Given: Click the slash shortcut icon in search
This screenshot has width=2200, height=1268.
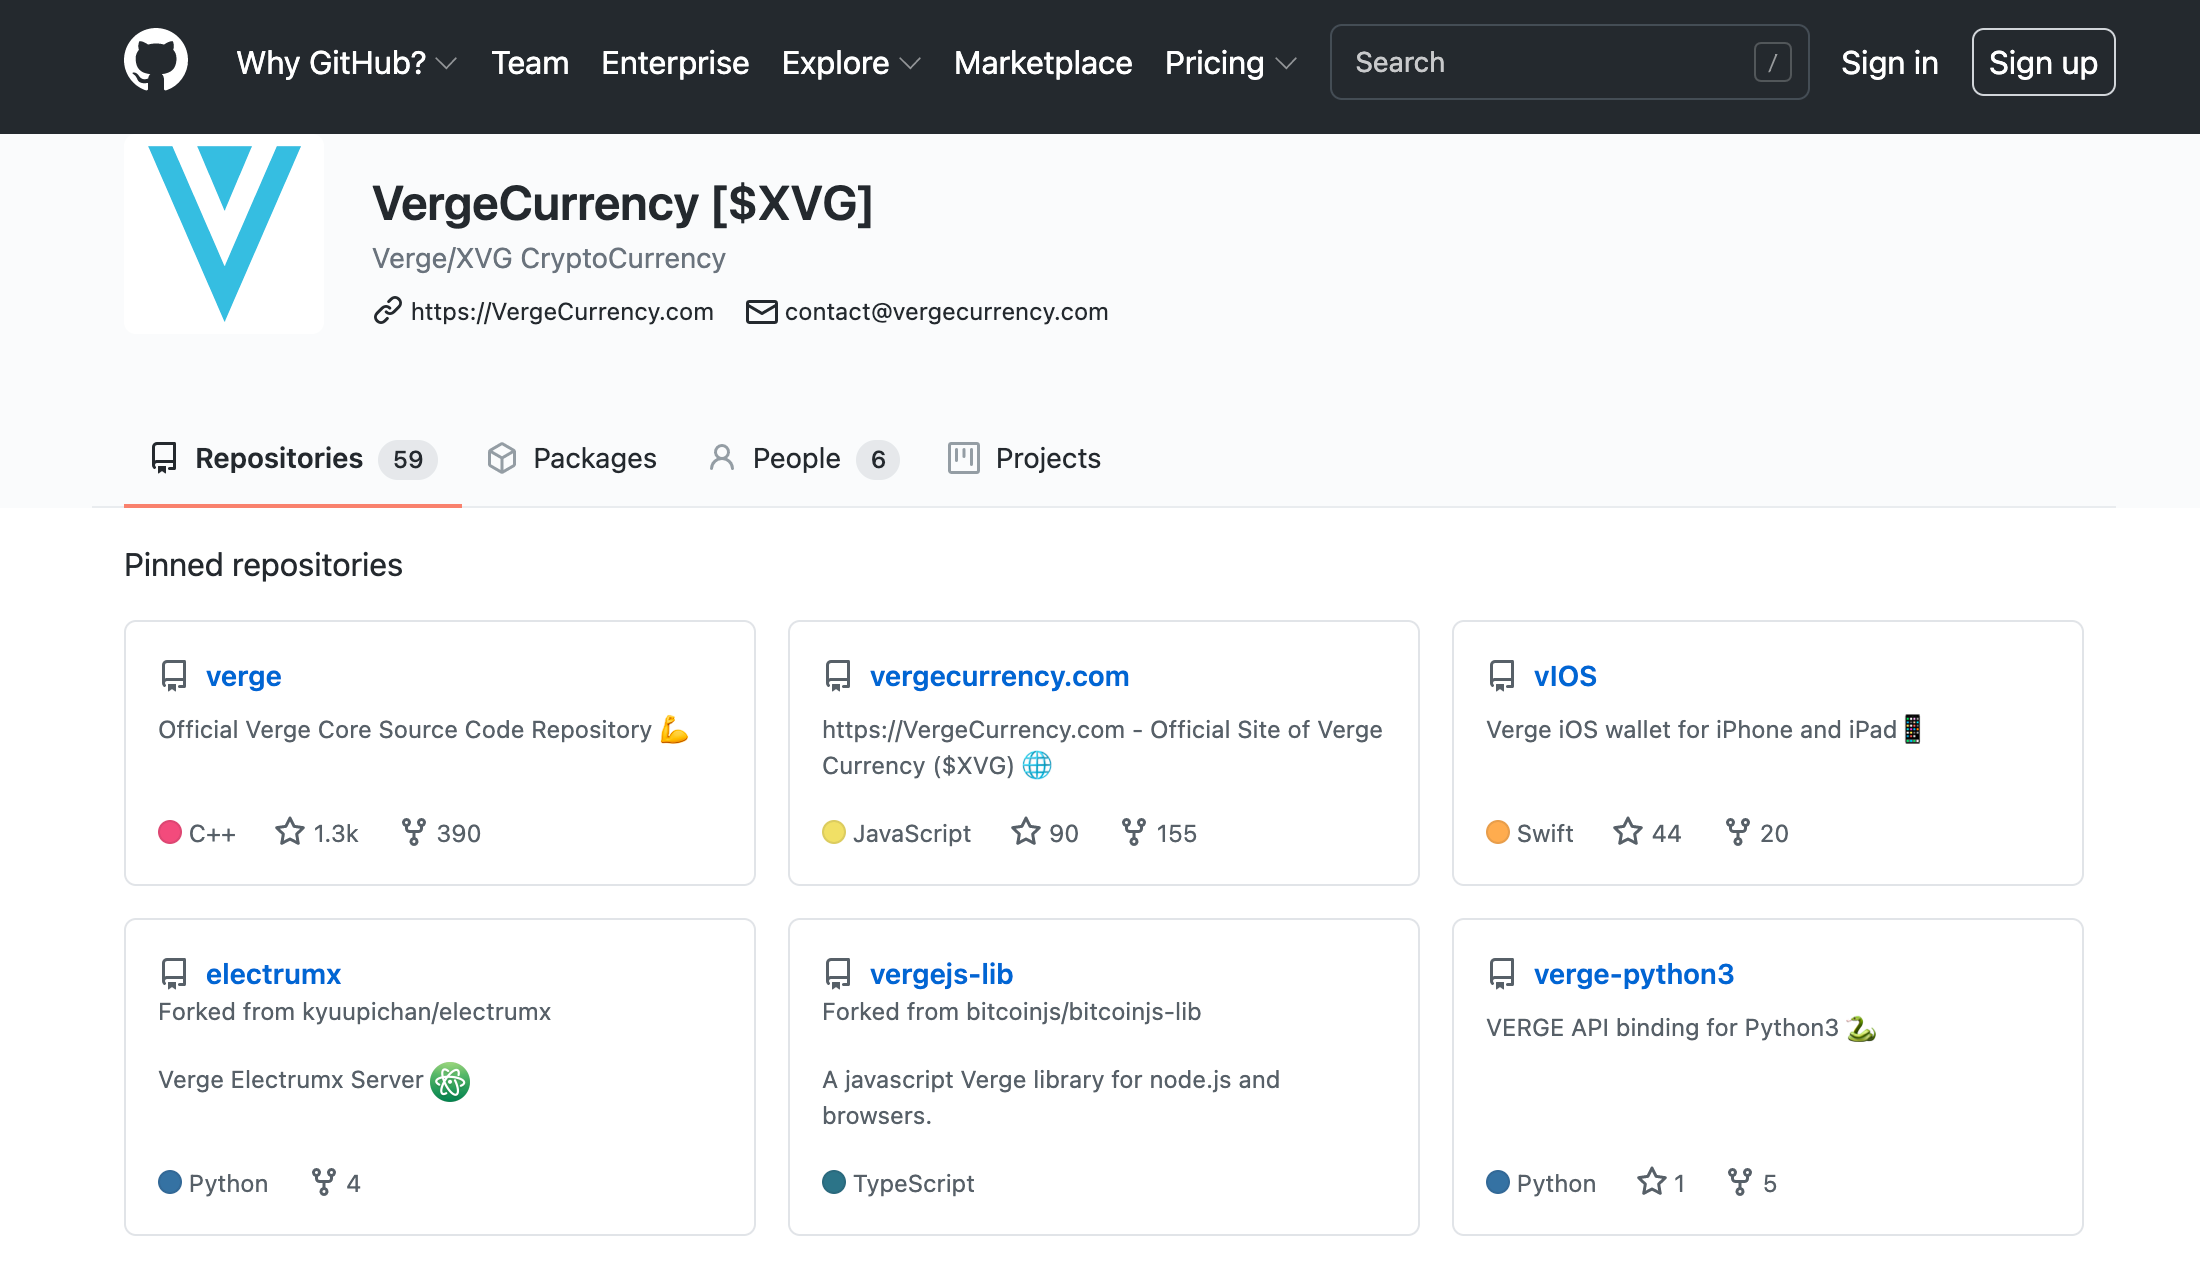Looking at the screenshot, I should click(x=1772, y=63).
